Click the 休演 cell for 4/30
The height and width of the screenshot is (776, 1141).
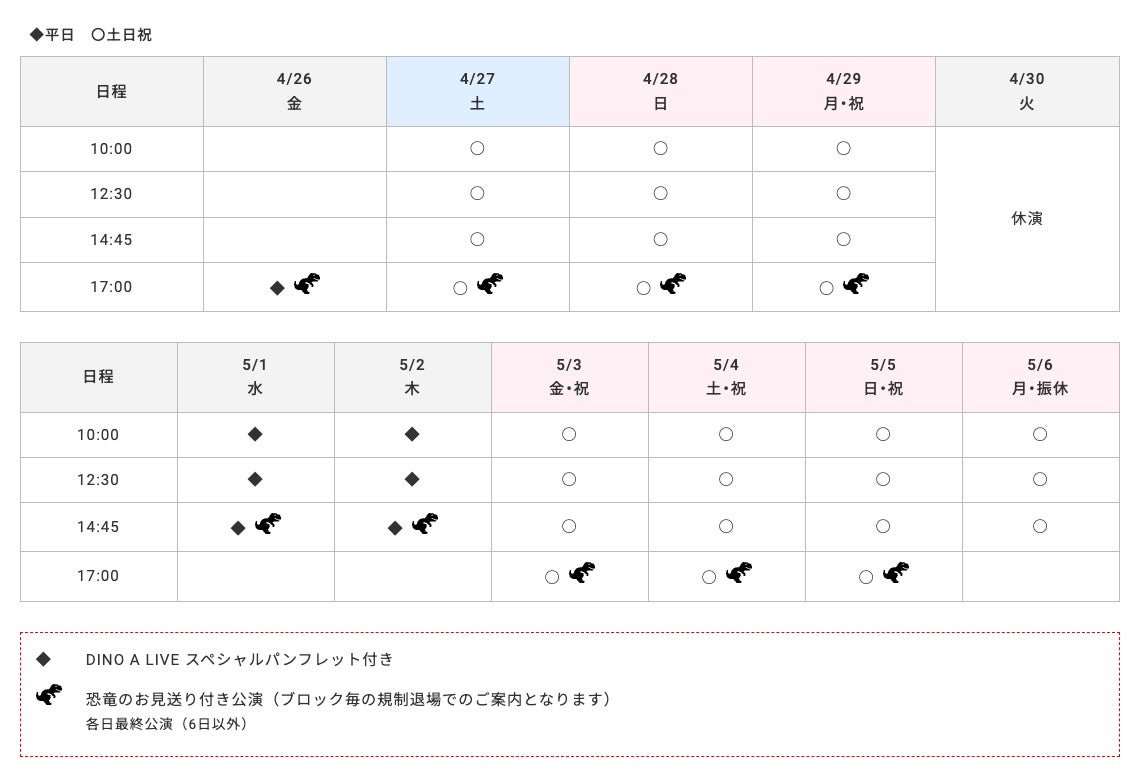(x=1027, y=218)
